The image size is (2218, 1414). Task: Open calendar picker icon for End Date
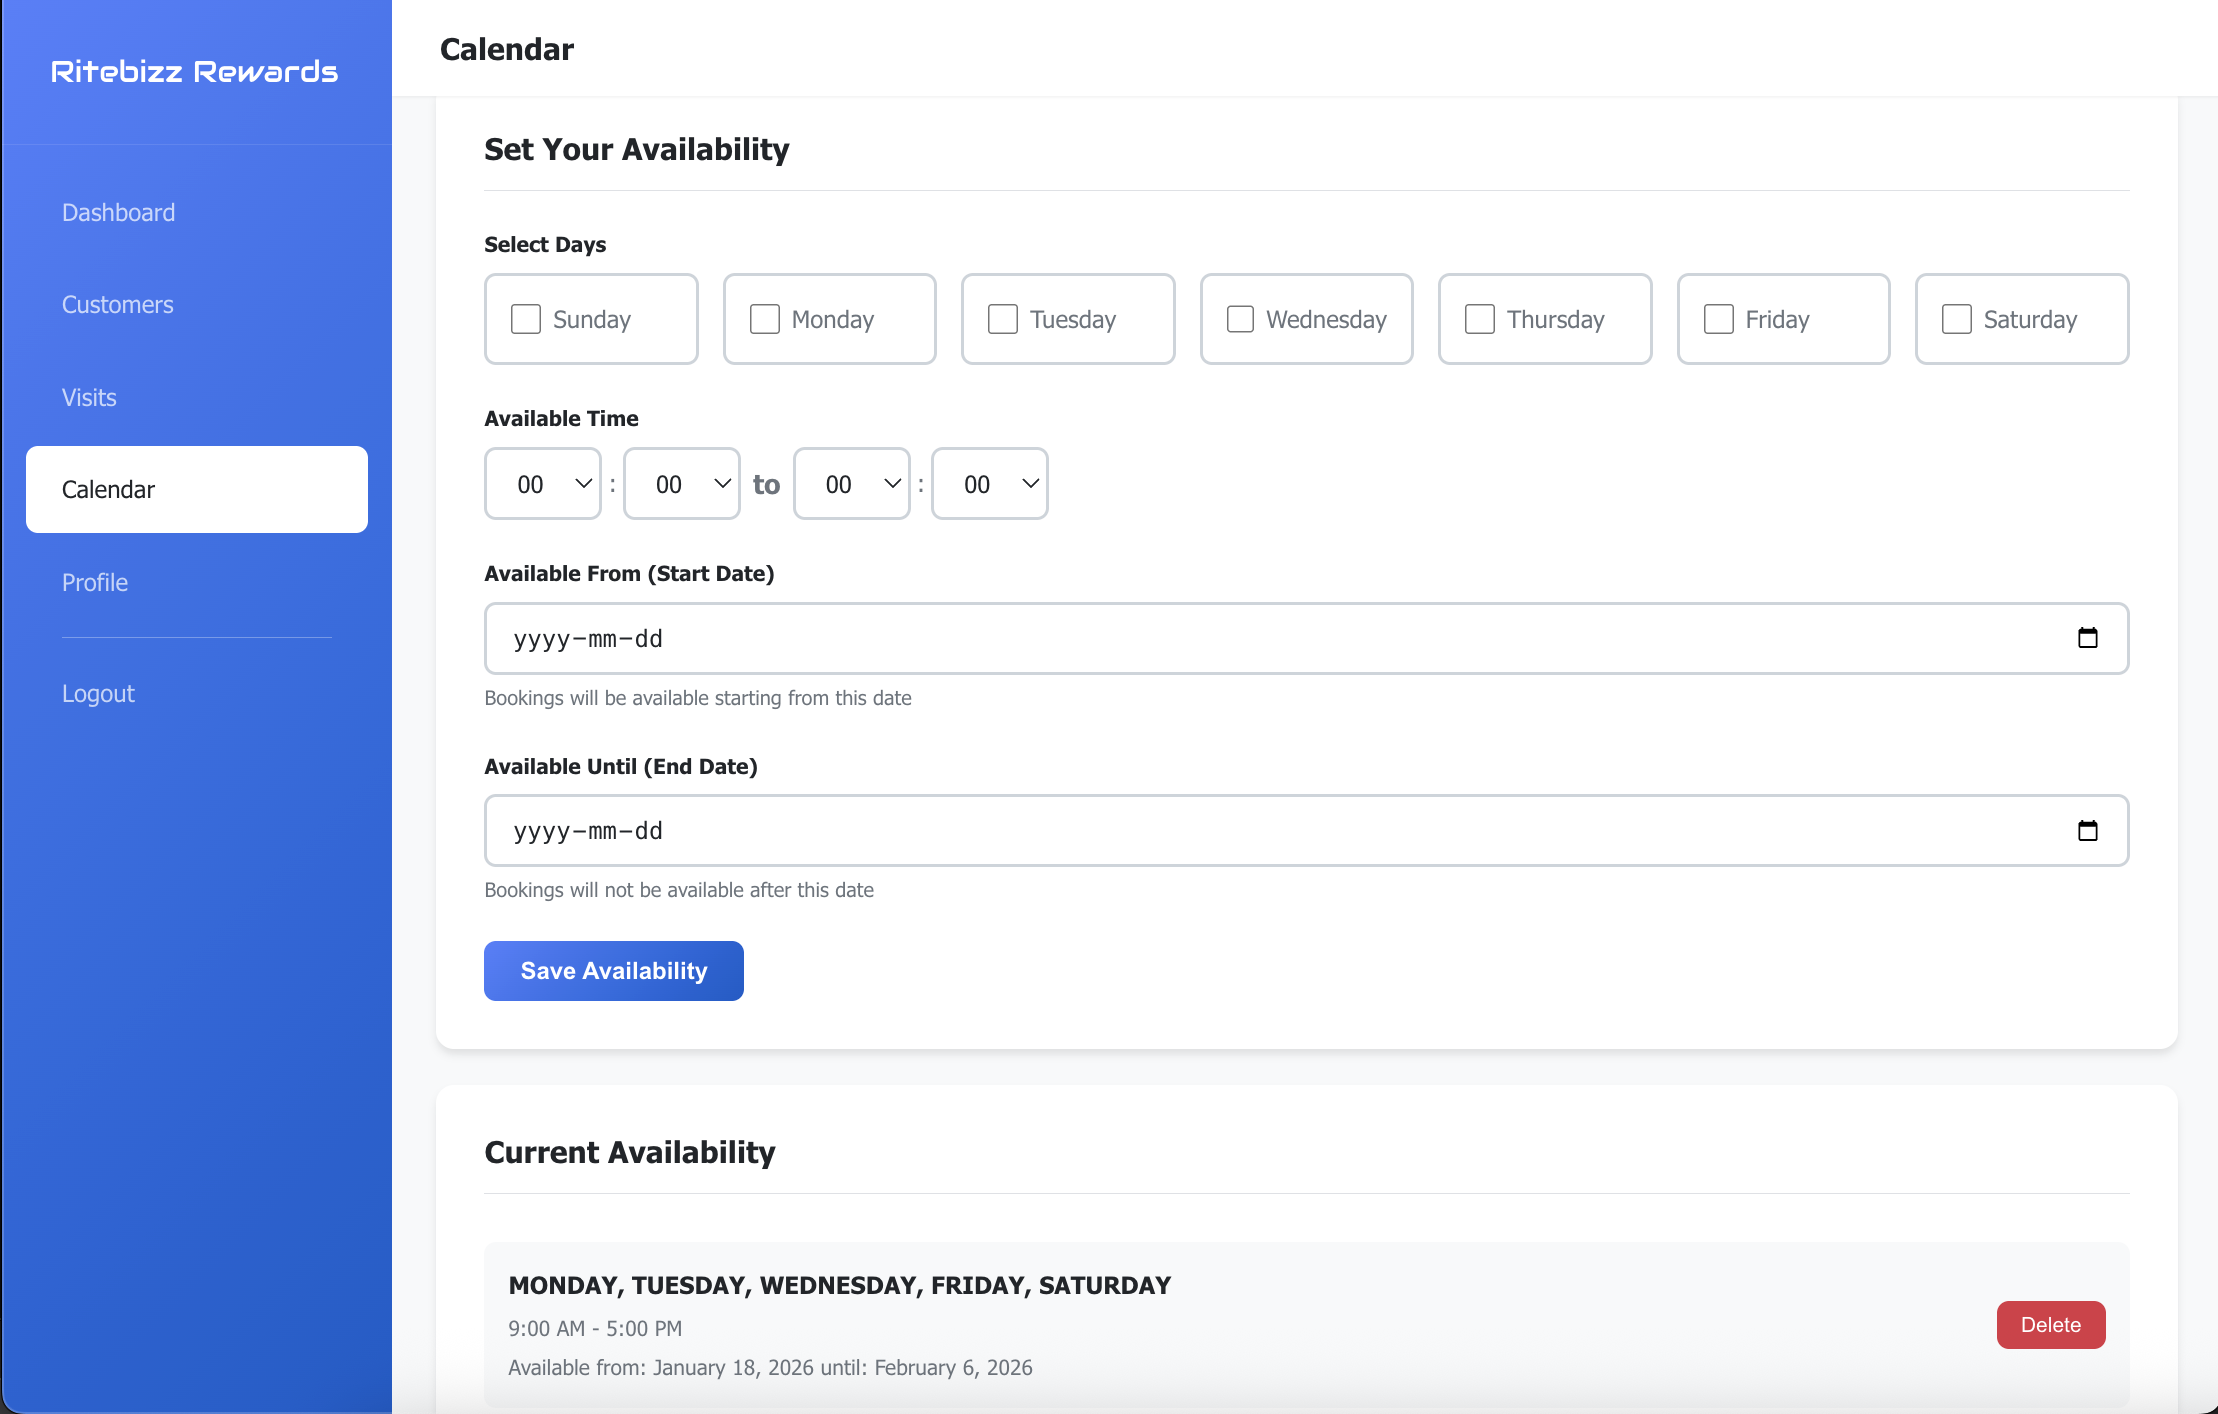point(2087,831)
